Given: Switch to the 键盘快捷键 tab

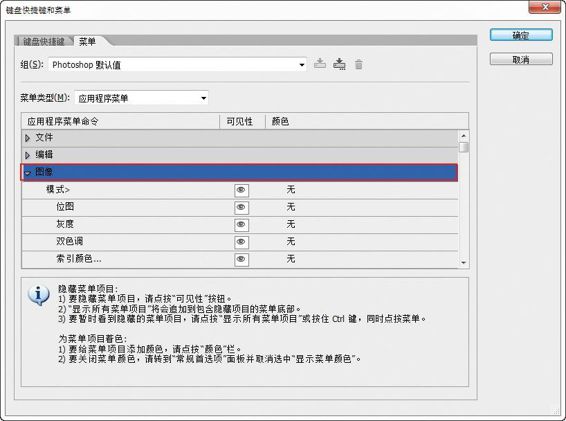Looking at the screenshot, I should pyautogui.click(x=44, y=42).
